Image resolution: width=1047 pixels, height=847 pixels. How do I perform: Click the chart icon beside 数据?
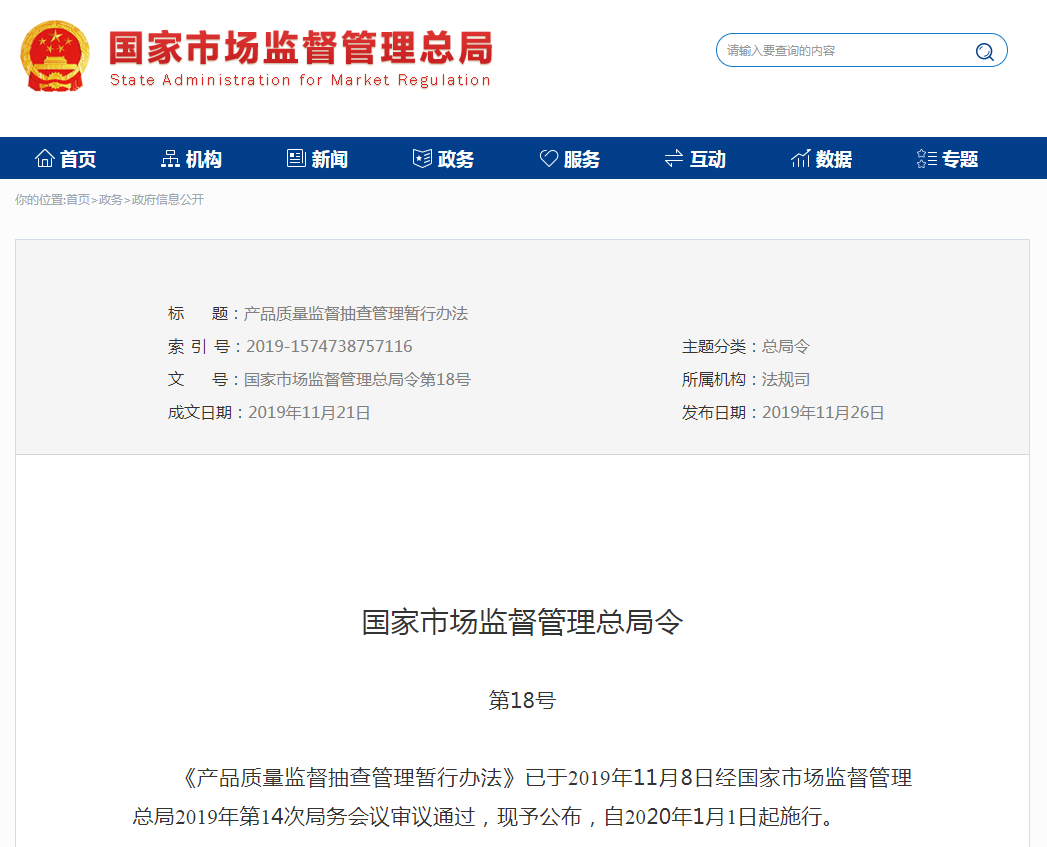[800, 158]
